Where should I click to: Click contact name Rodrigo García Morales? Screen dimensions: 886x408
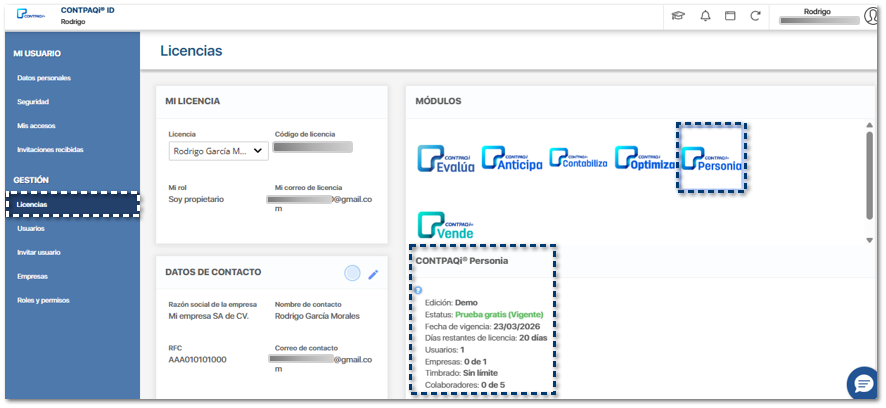click(317, 316)
